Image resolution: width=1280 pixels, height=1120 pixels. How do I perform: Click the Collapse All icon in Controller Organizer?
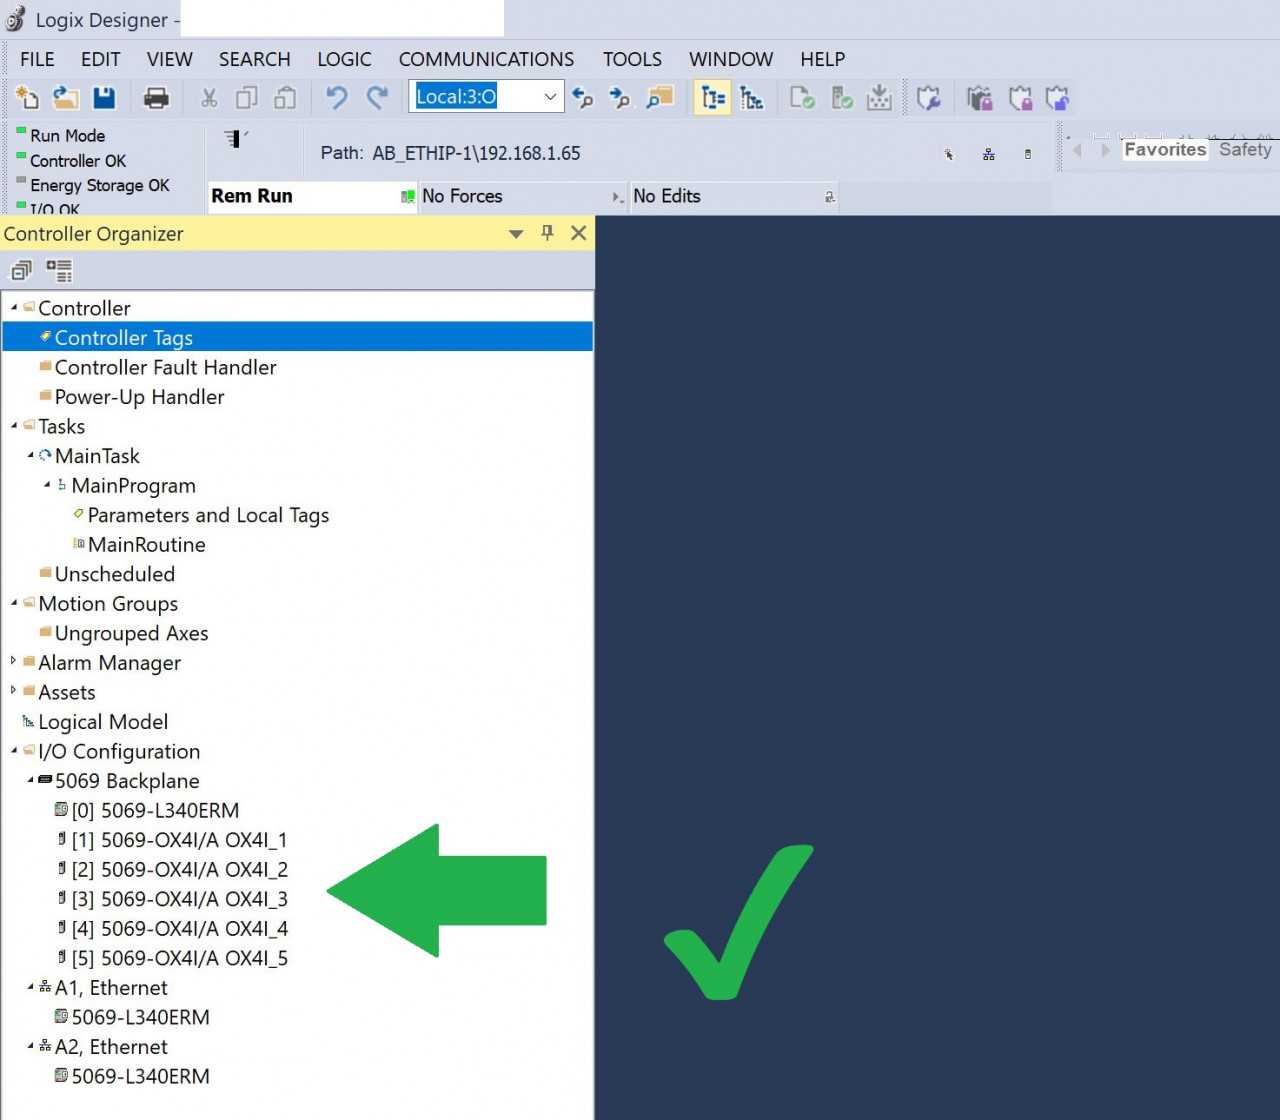21,270
